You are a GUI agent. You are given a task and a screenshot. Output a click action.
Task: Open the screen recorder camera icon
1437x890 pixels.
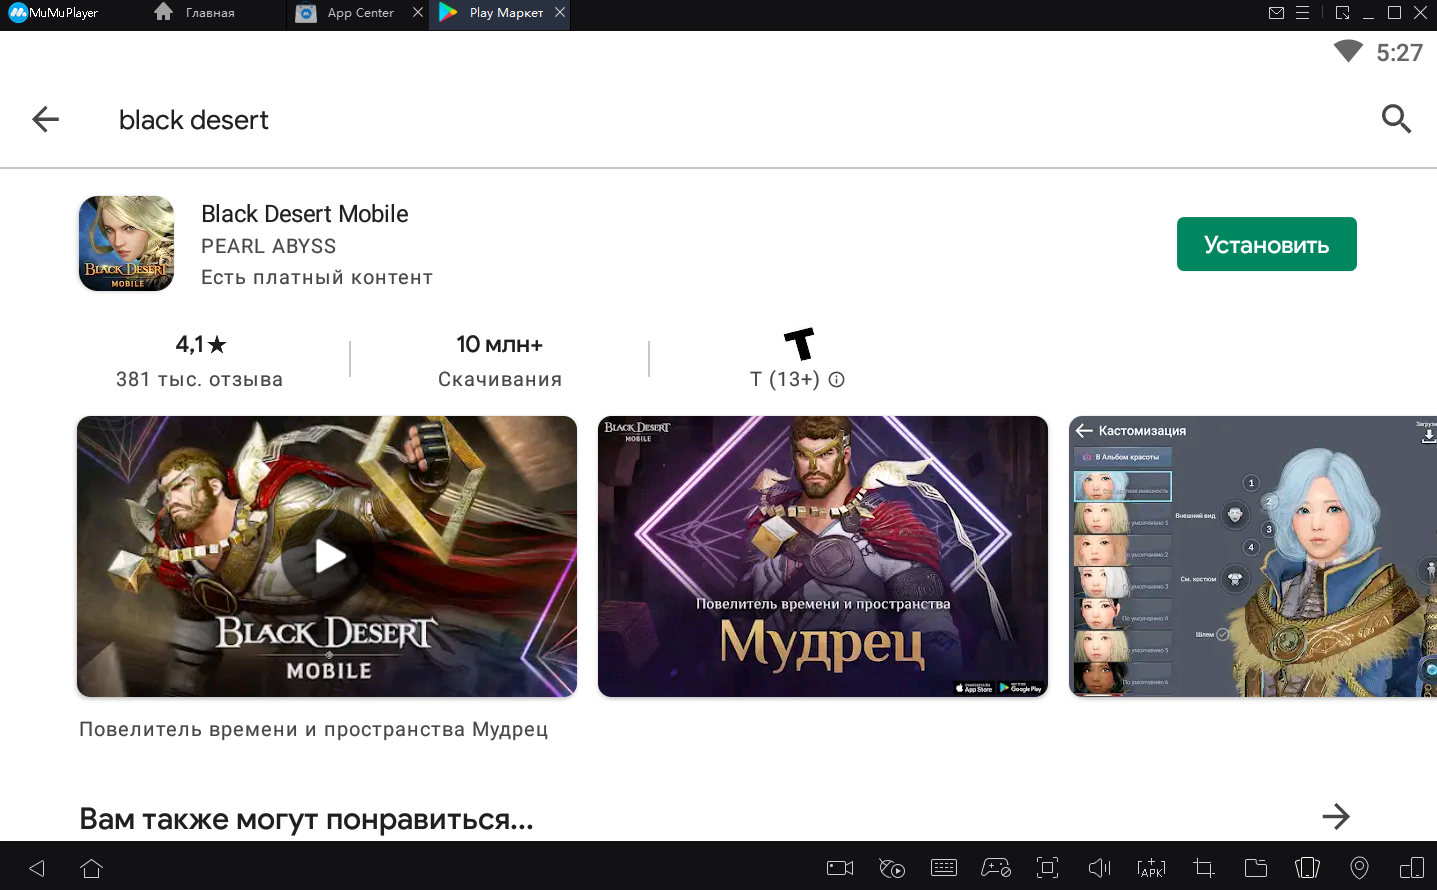click(x=840, y=868)
